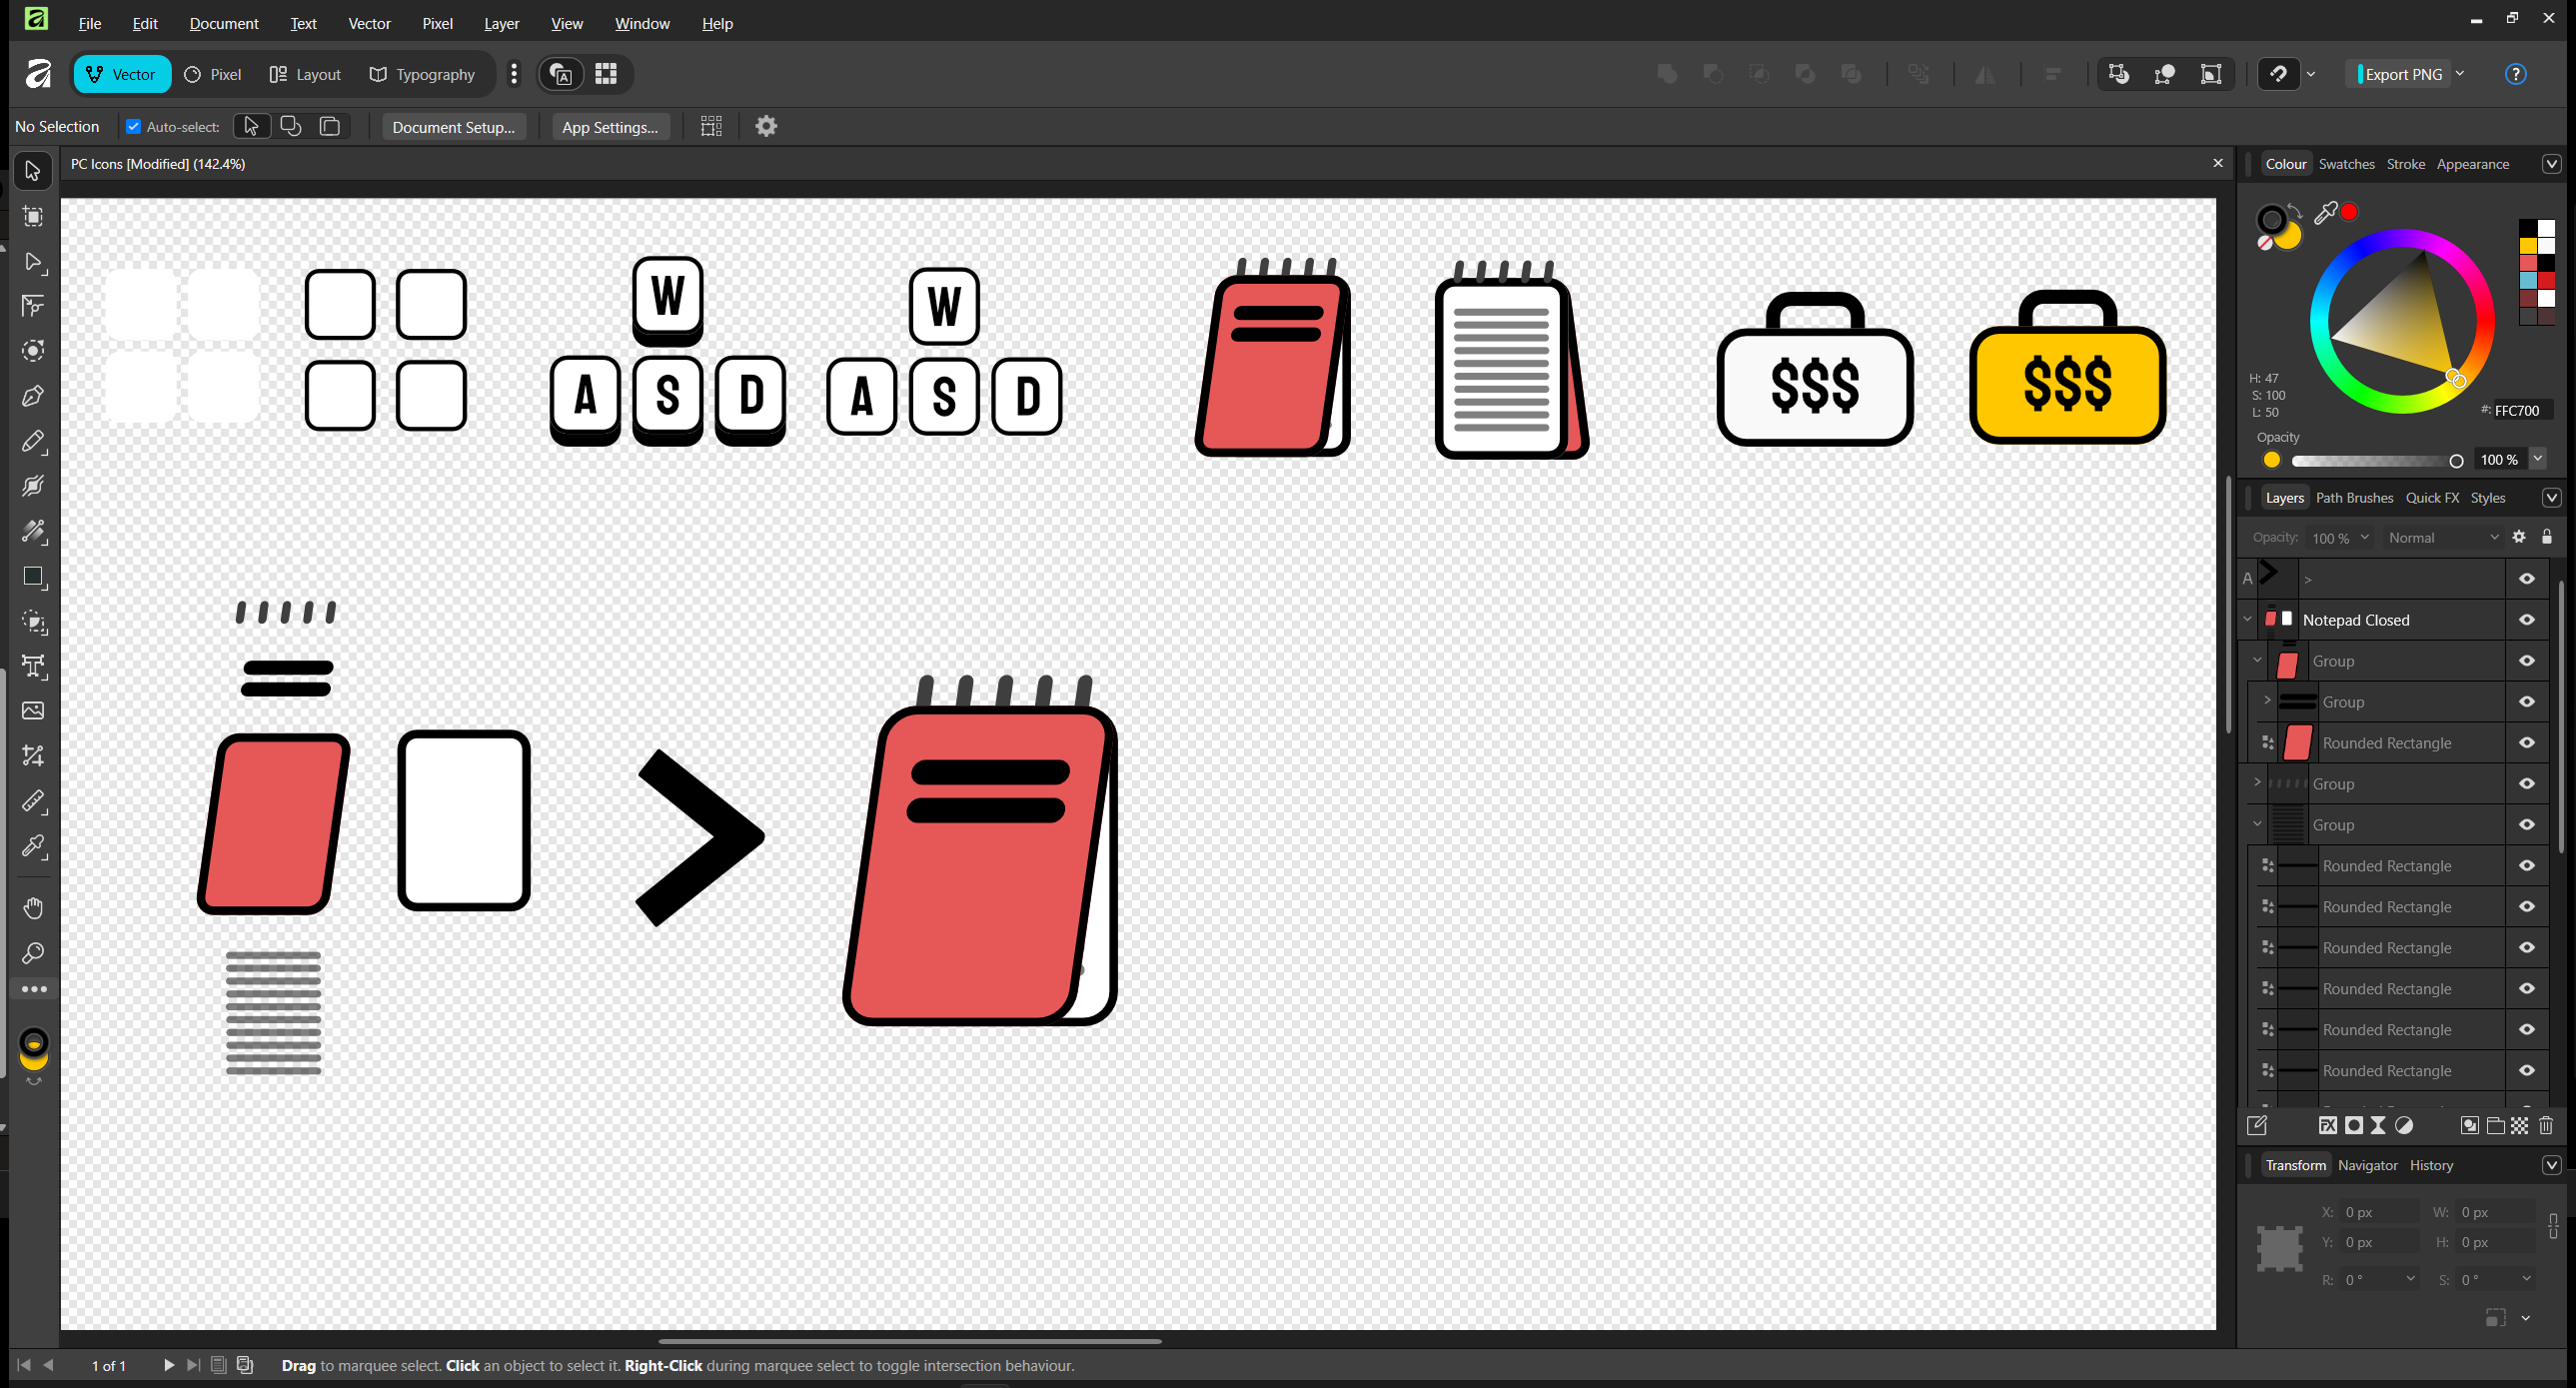Open the Normal blend mode dropdown
Viewport: 2576px width, 1388px height.
point(2441,538)
